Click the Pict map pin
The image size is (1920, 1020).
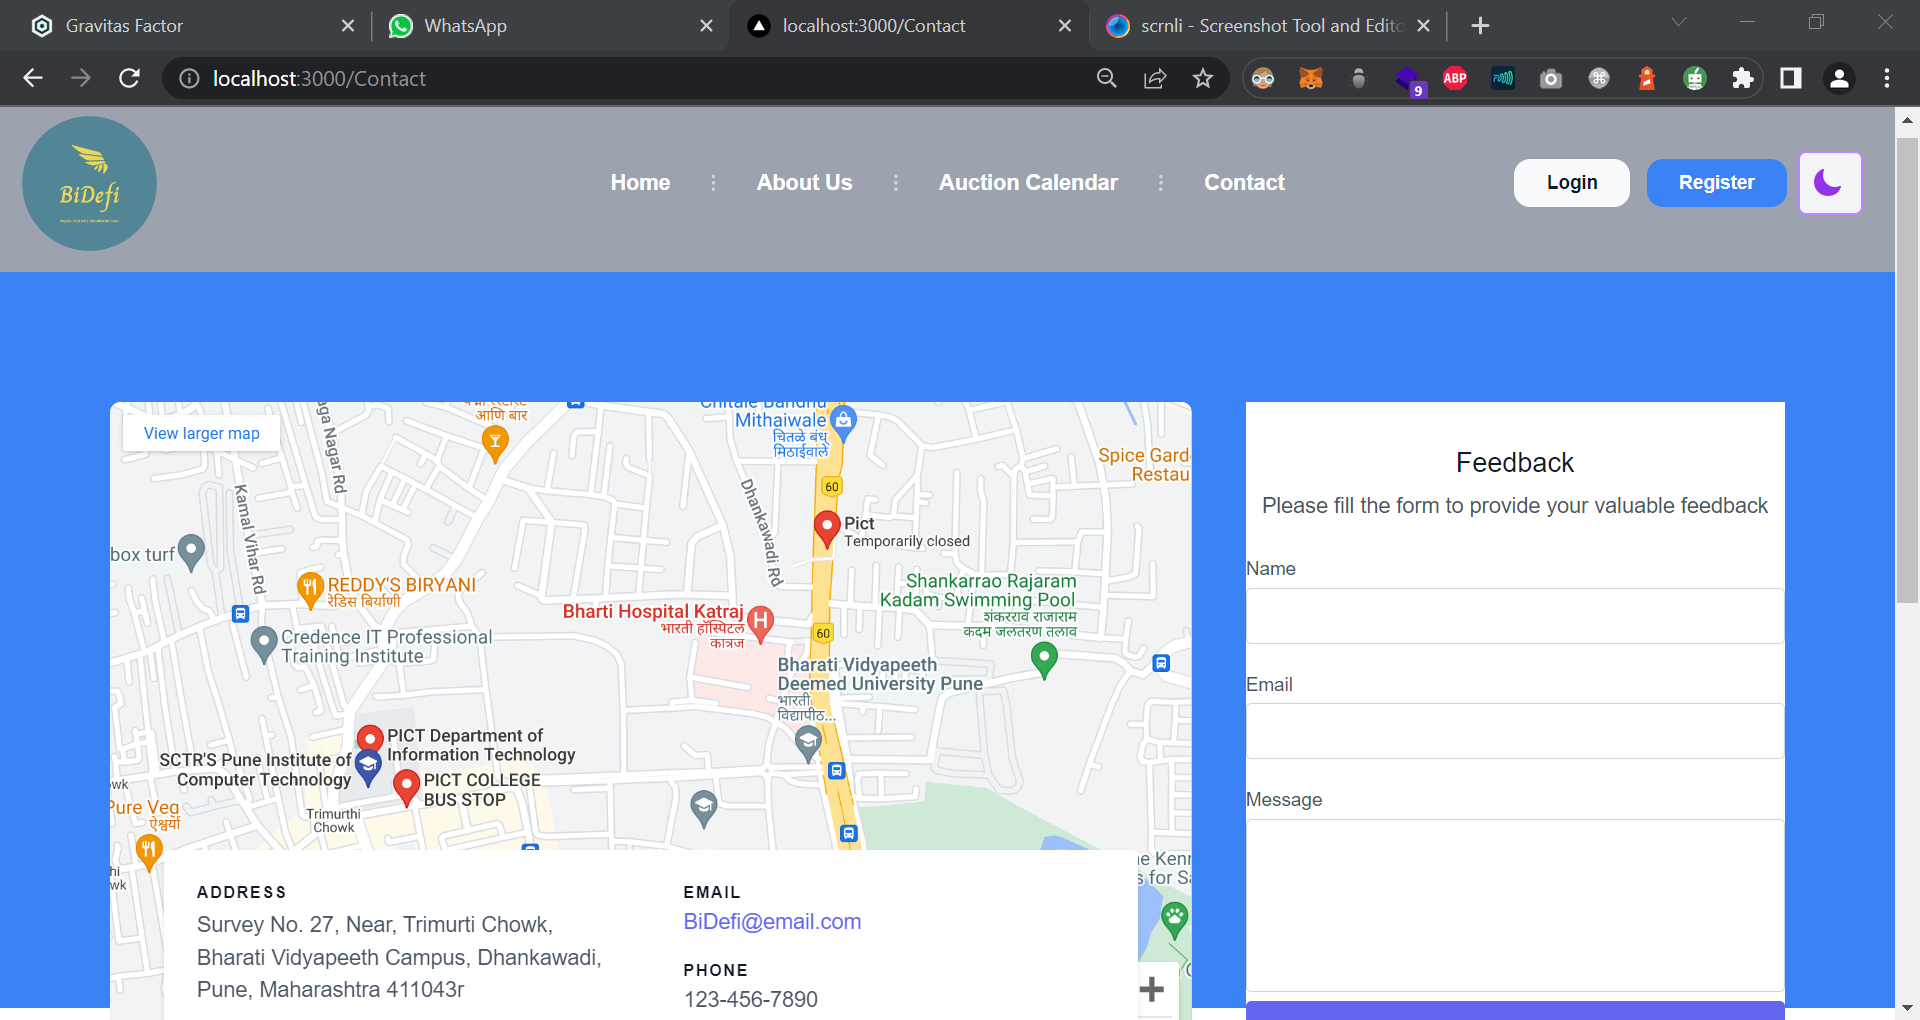827,529
